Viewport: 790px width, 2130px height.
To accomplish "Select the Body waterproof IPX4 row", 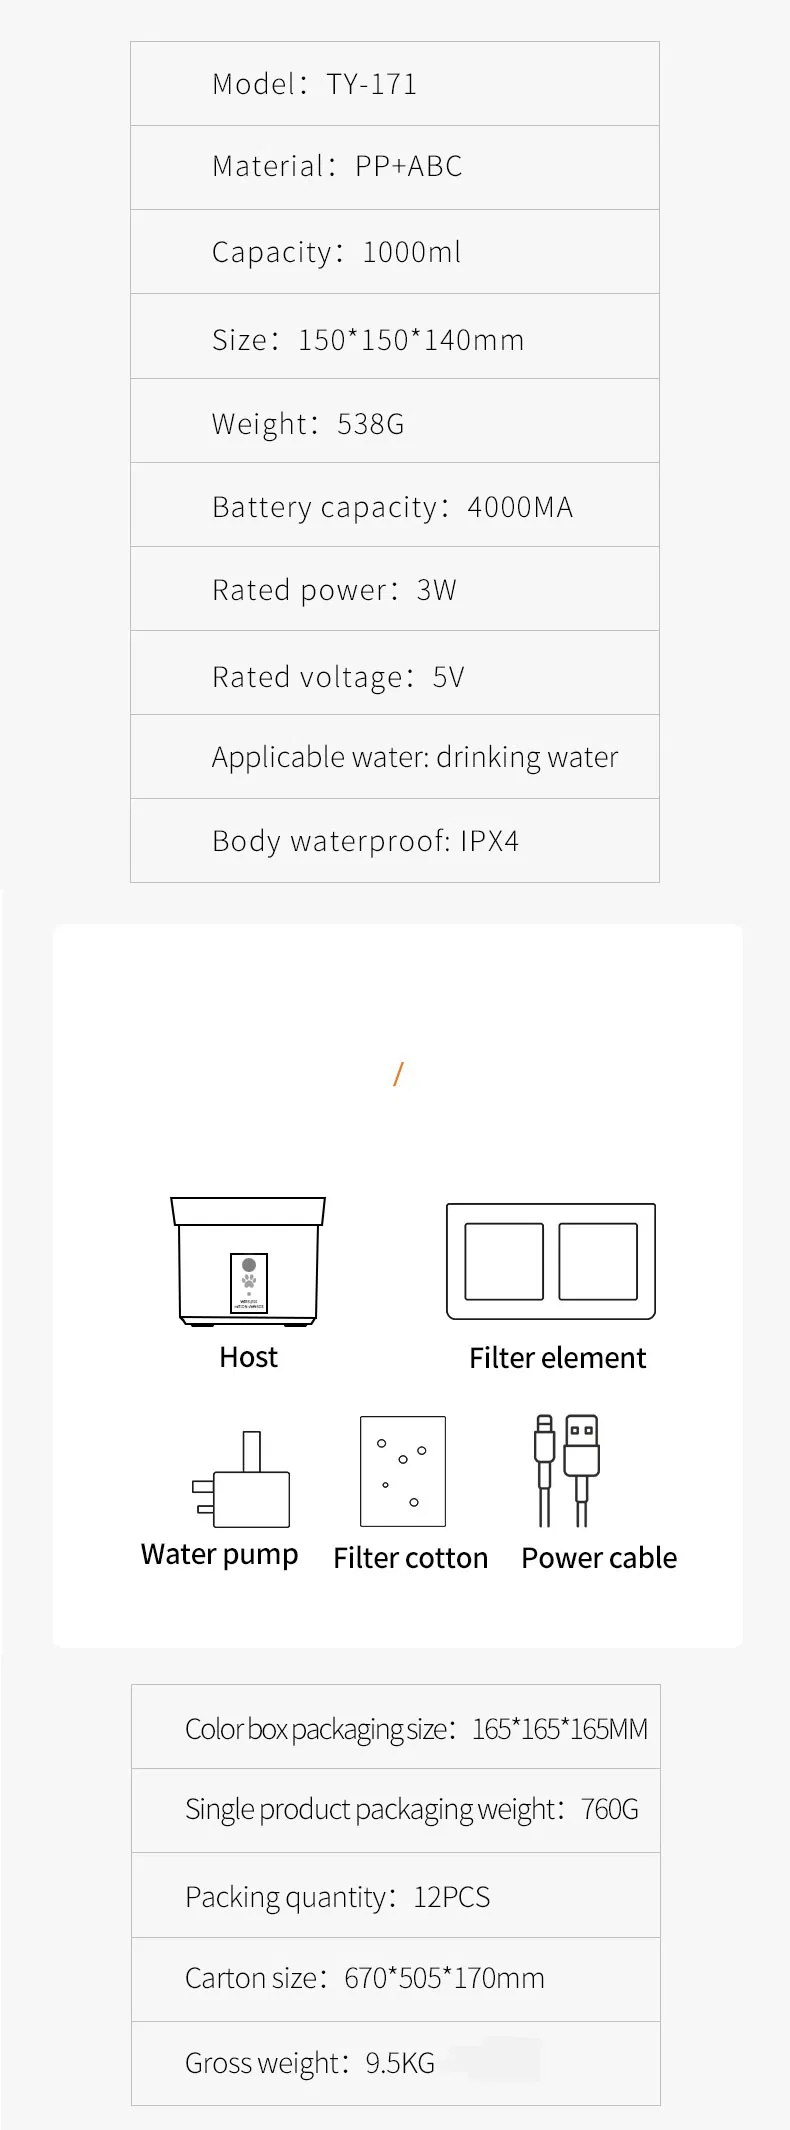I will (x=395, y=841).
